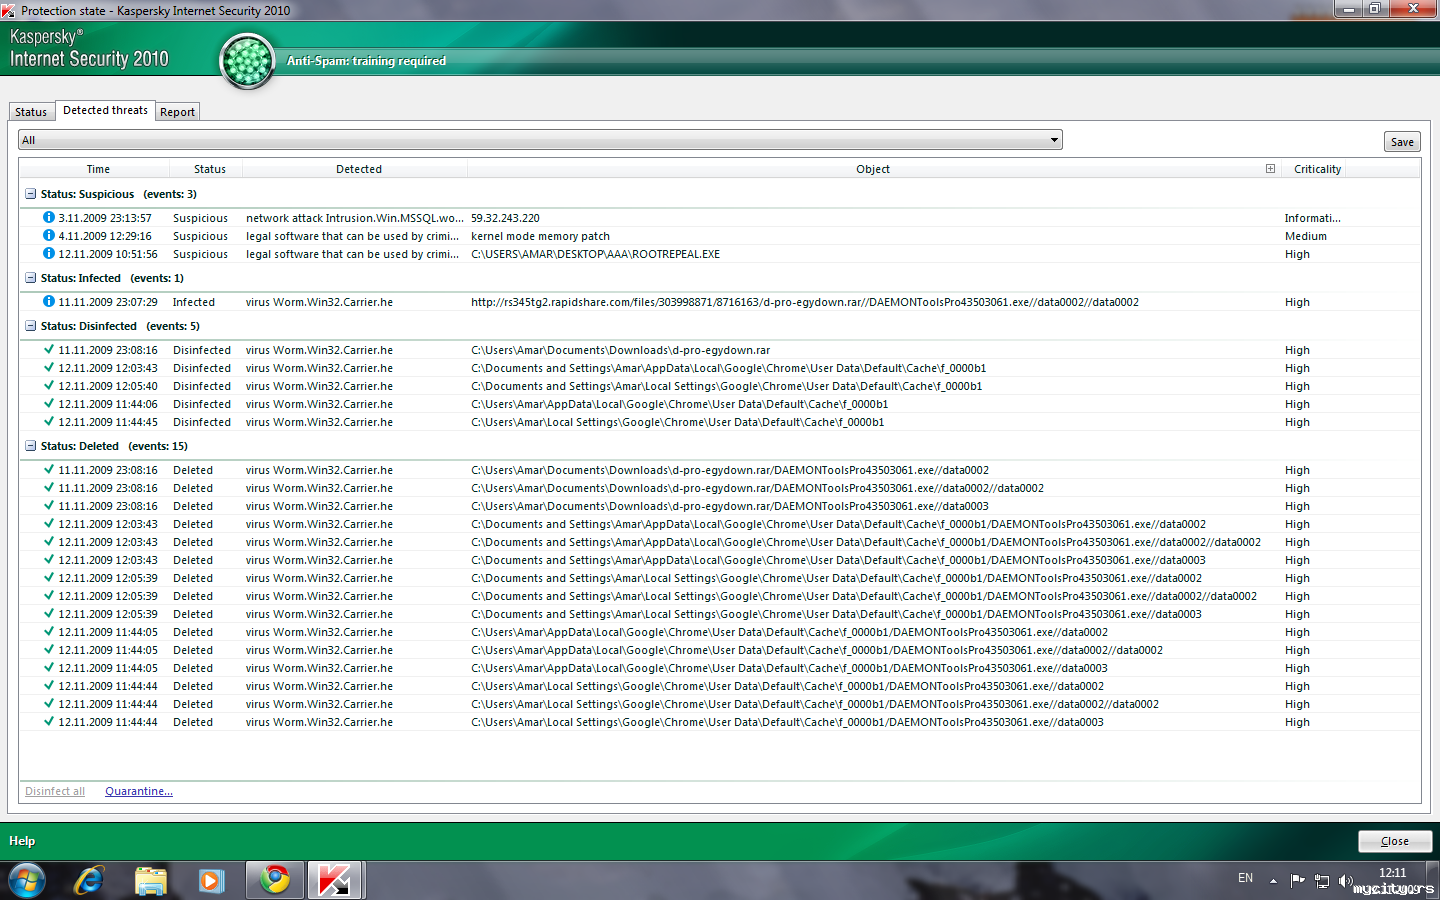The height and width of the screenshot is (900, 1440).
Task: Click the 'Status: Infected (events: 1)' group header
Action: 112,278
